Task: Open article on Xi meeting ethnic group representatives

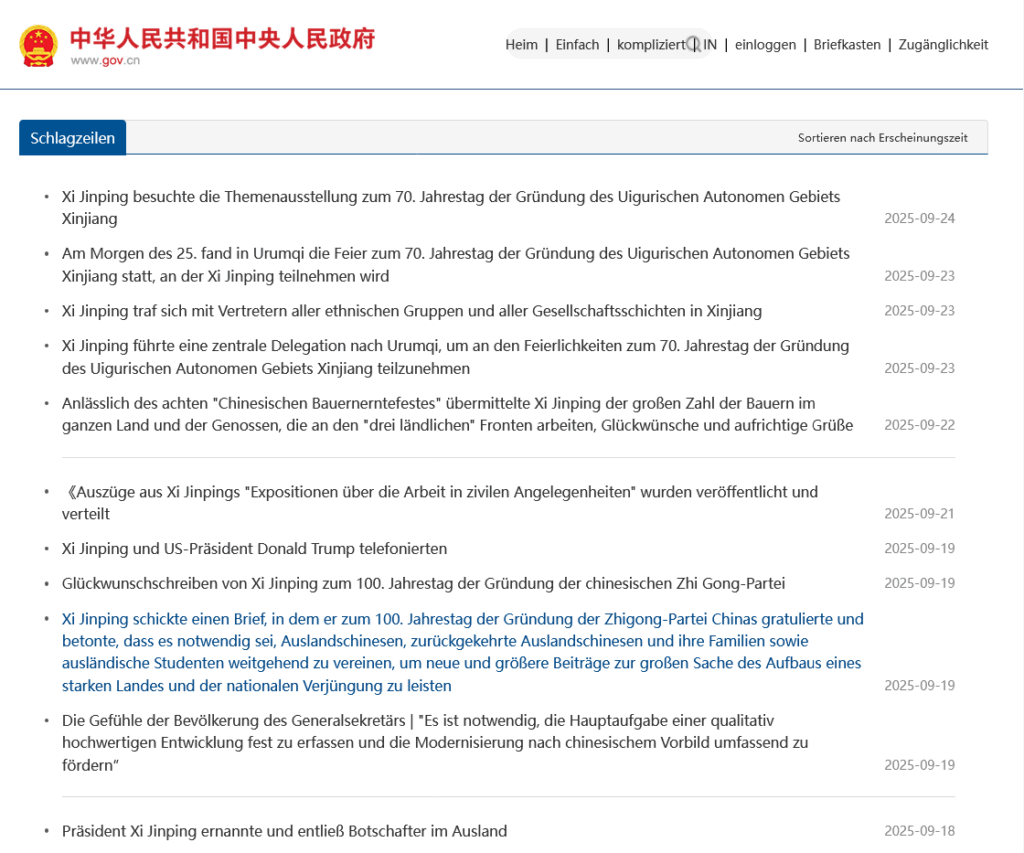Action: pos(411,311)
